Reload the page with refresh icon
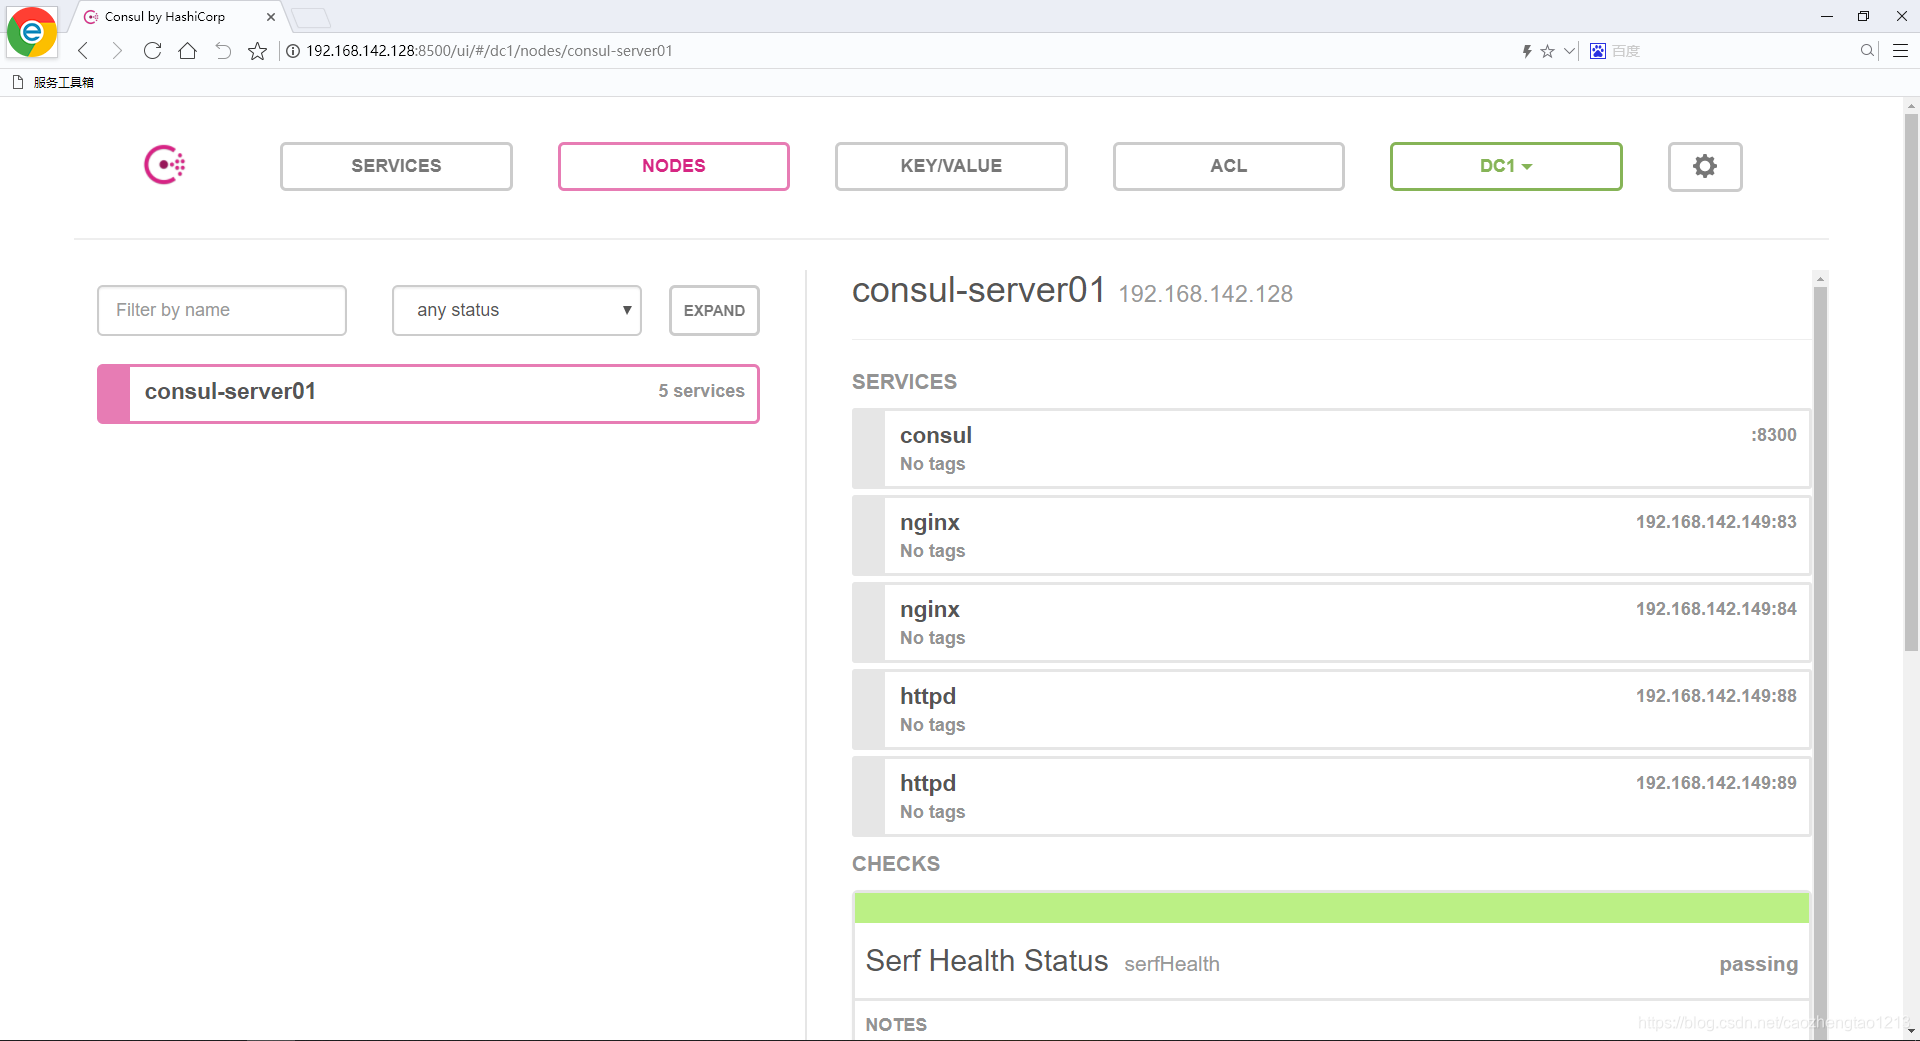Viewport: 1920px width, 1041px height. tap(152, 51)
